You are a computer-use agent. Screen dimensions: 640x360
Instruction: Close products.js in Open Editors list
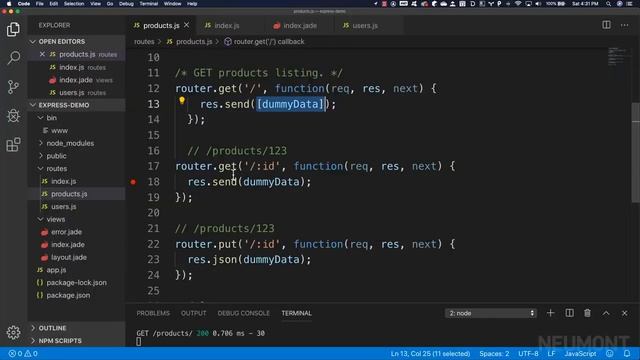click(42, 54)
